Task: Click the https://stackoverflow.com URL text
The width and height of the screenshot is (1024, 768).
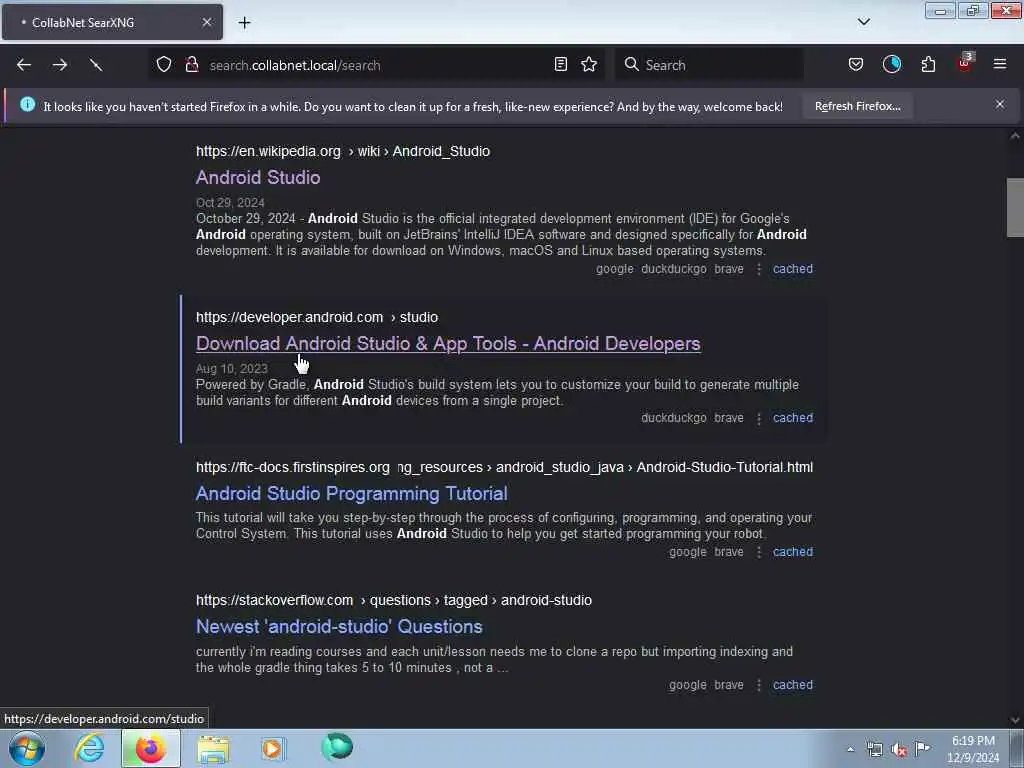Action: pos(274,600)
